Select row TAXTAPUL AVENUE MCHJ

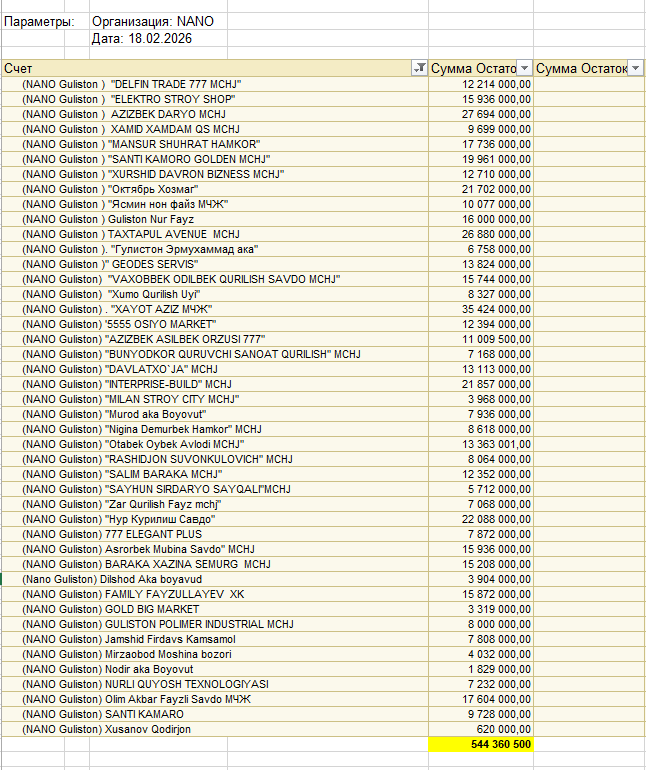[215, 234]
